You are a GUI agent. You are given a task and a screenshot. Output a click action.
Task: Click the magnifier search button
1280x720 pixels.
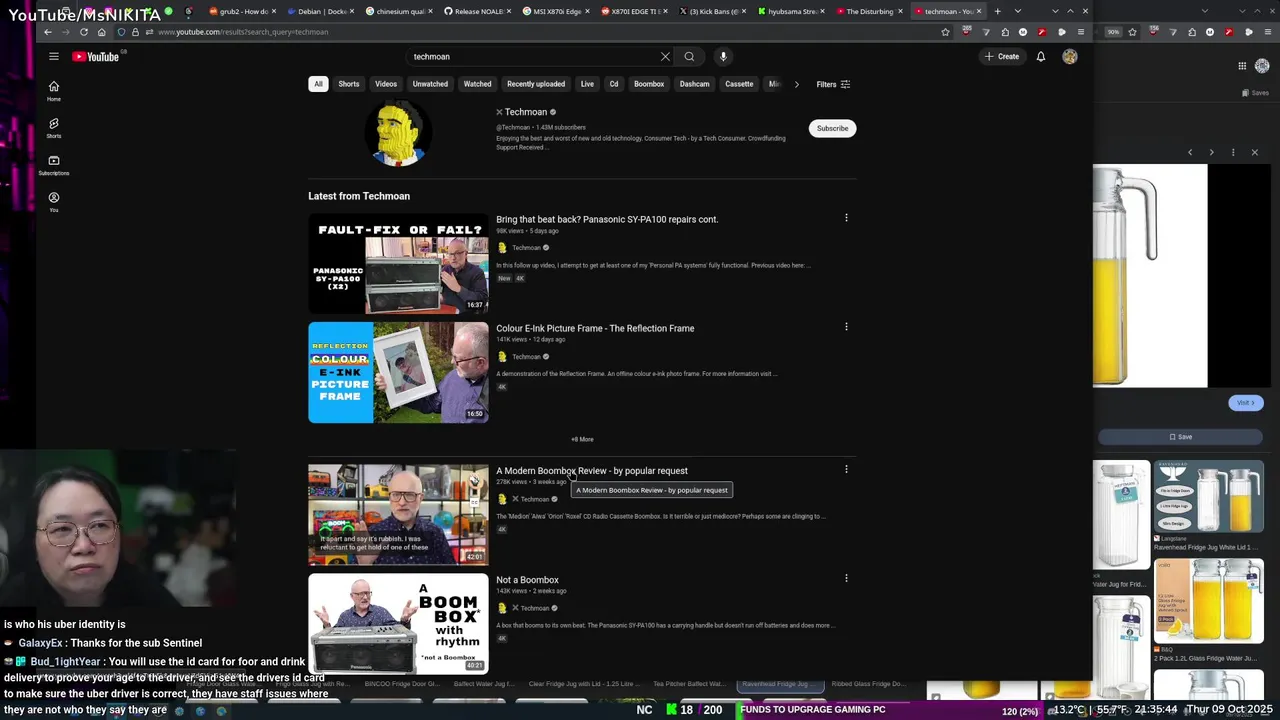coord(689,57)
